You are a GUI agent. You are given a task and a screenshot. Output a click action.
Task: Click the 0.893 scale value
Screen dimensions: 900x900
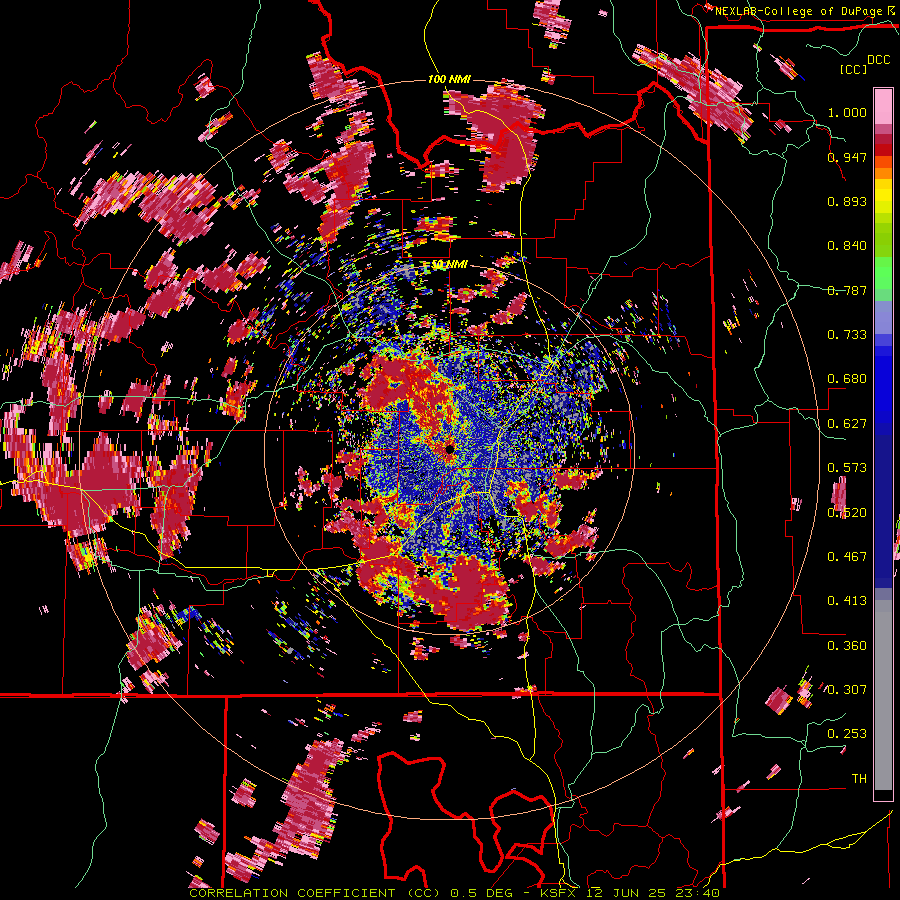point(847,201)
